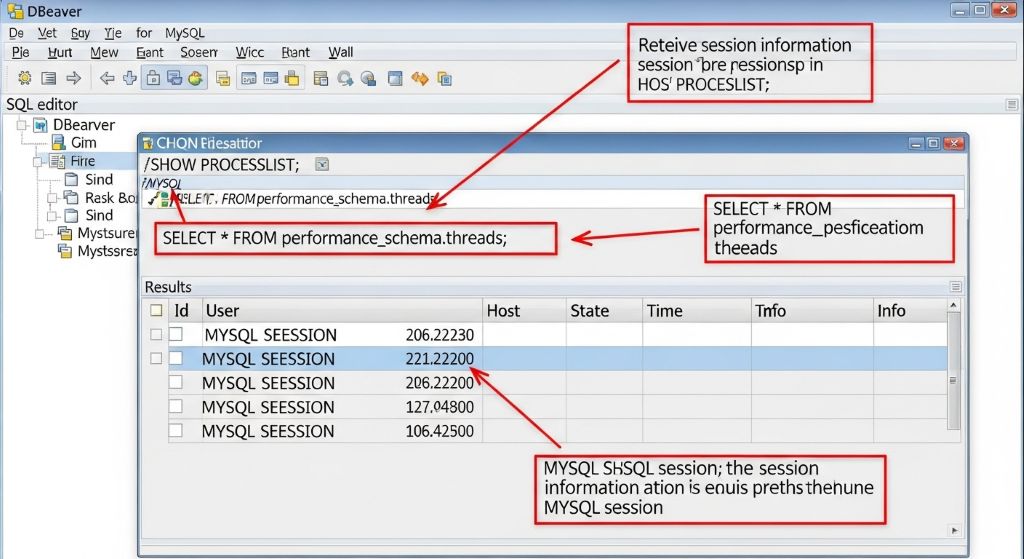Click the icon in CHQN window title

(x=148, y=143)
